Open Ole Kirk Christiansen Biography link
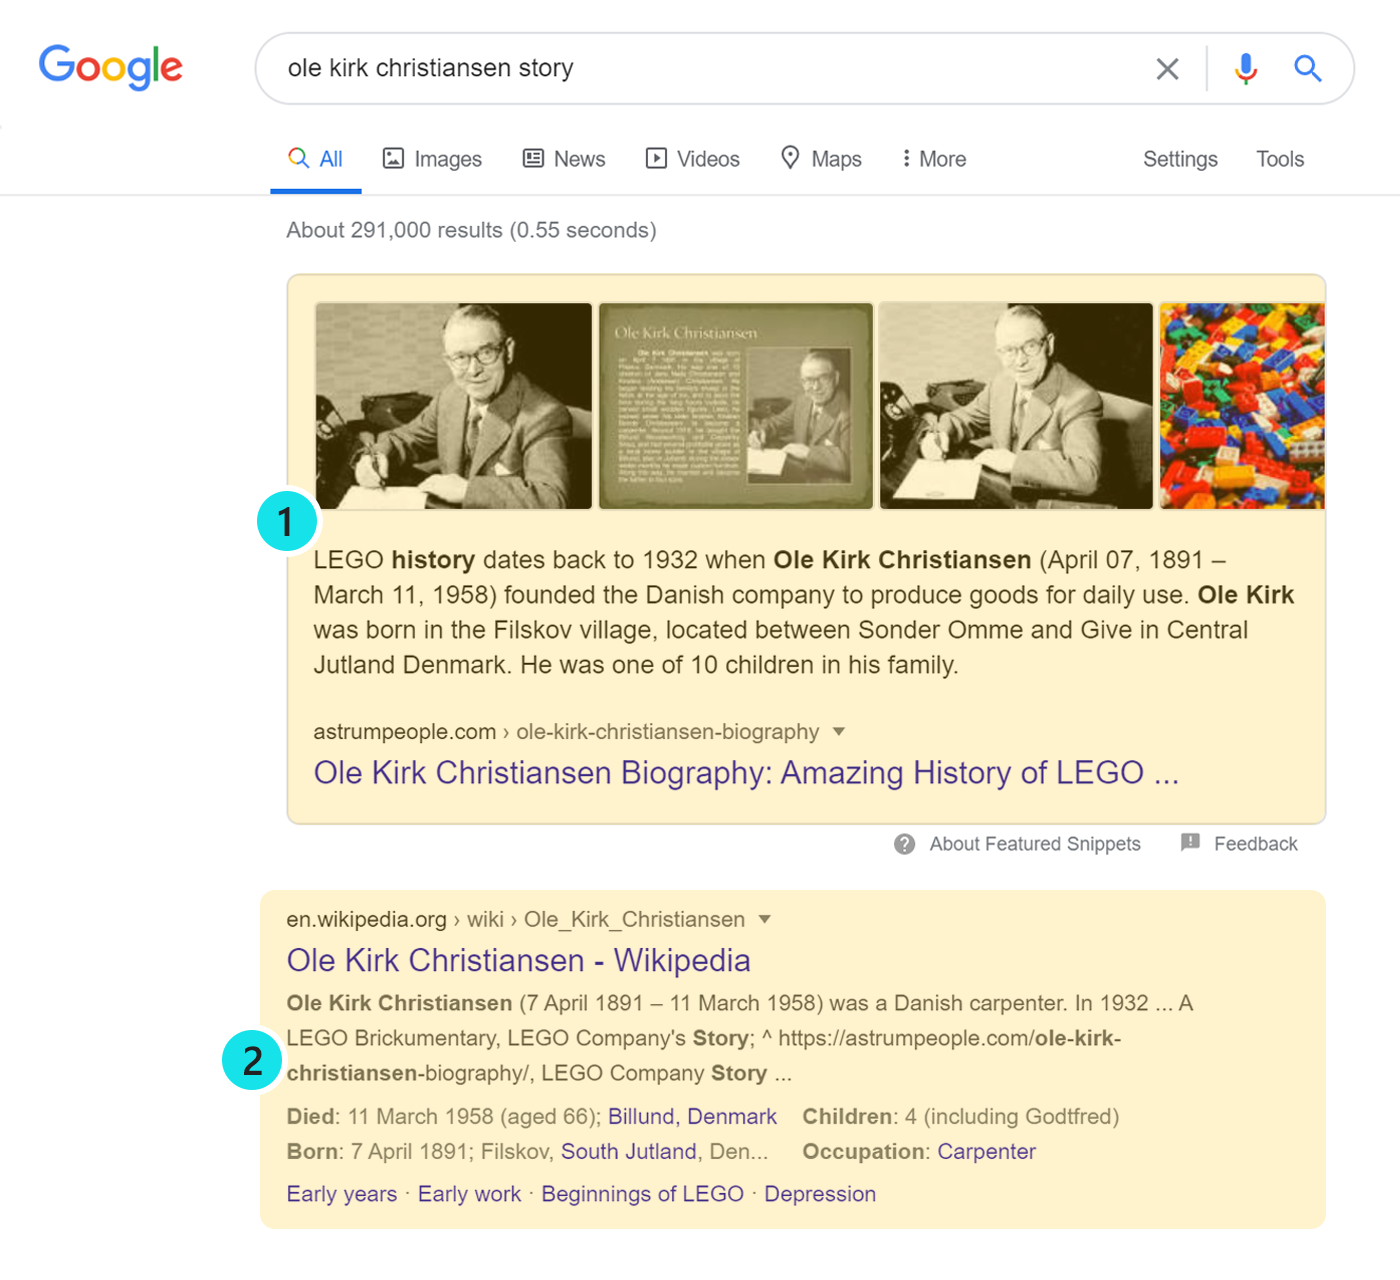This screenshot has height=1280, width=1400. tap(746, 773)
